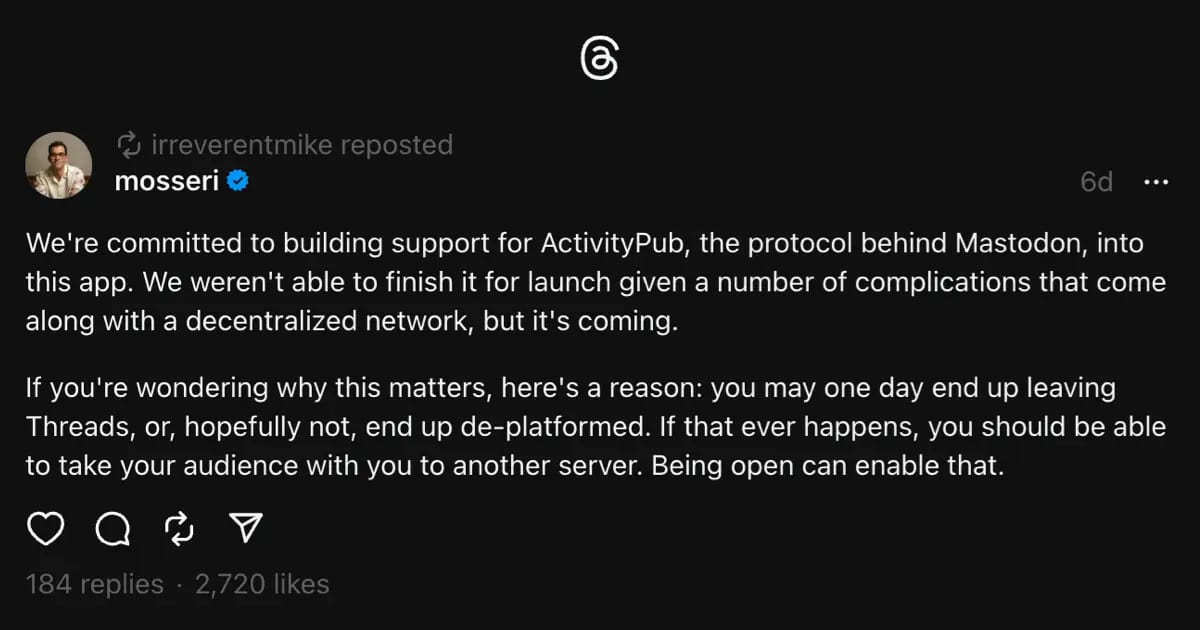View the 184 replies

(95, 584)
